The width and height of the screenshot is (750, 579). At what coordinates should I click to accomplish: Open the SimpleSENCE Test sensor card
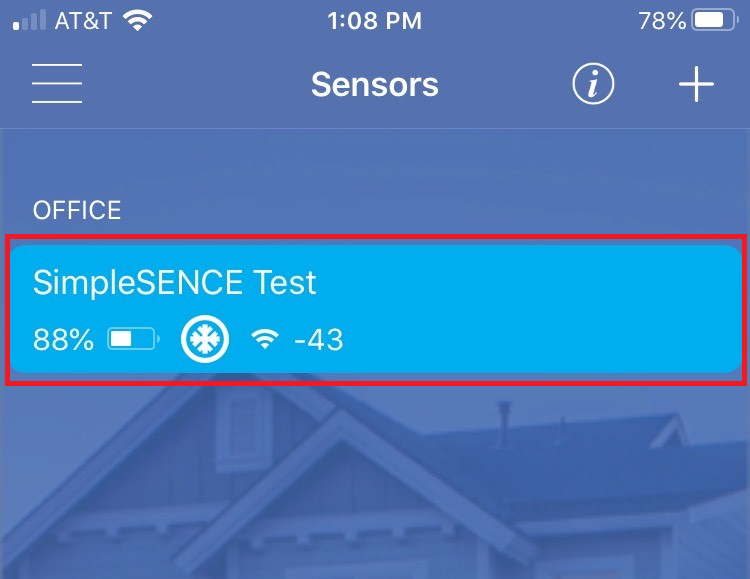click(375, 309)
